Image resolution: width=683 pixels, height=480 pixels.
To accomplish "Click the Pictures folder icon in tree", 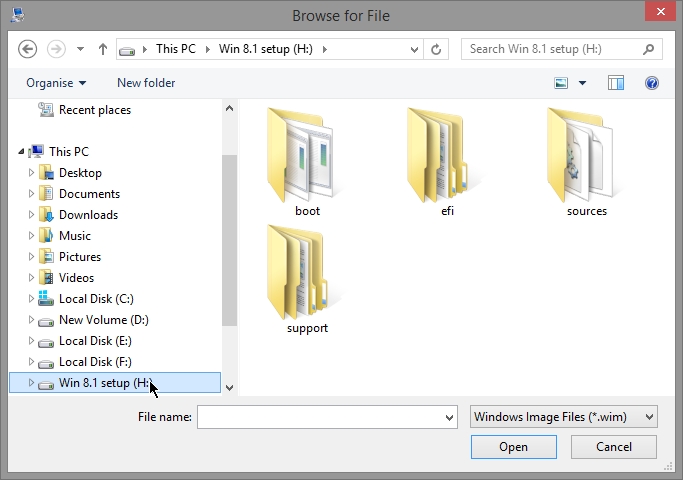I will 46,257.
